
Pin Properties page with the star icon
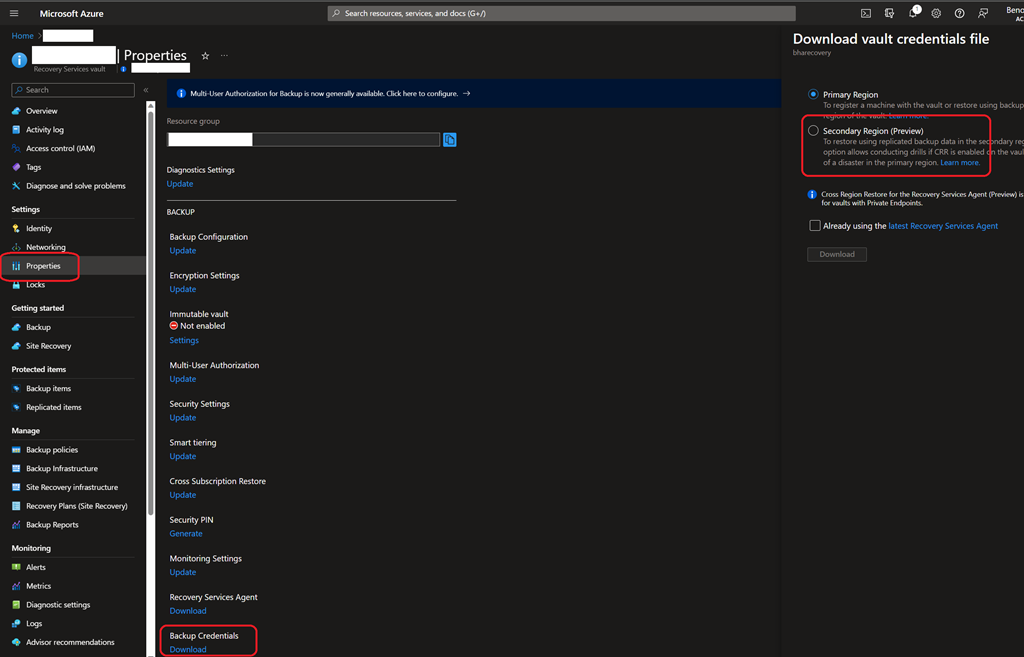point(205,56)
